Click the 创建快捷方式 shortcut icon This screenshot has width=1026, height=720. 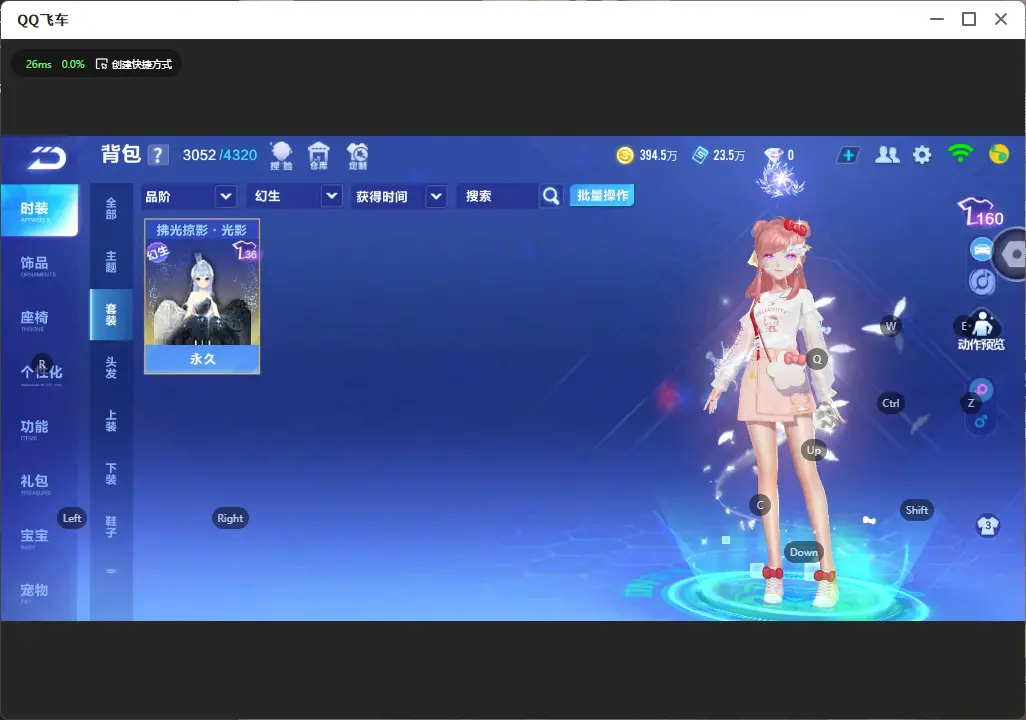point(101,64)
